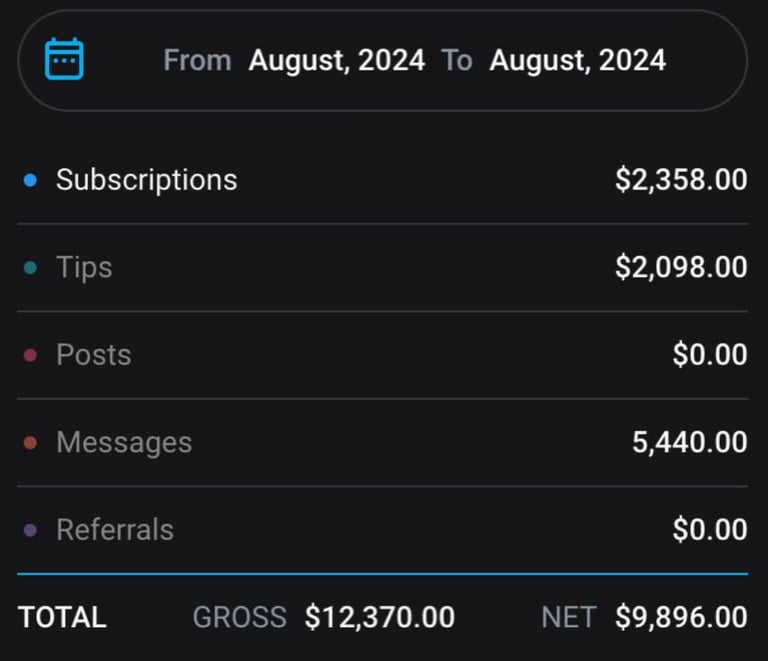Open the date range selector pill
This screenshot has width=768, height=661.
click(383, 60)
